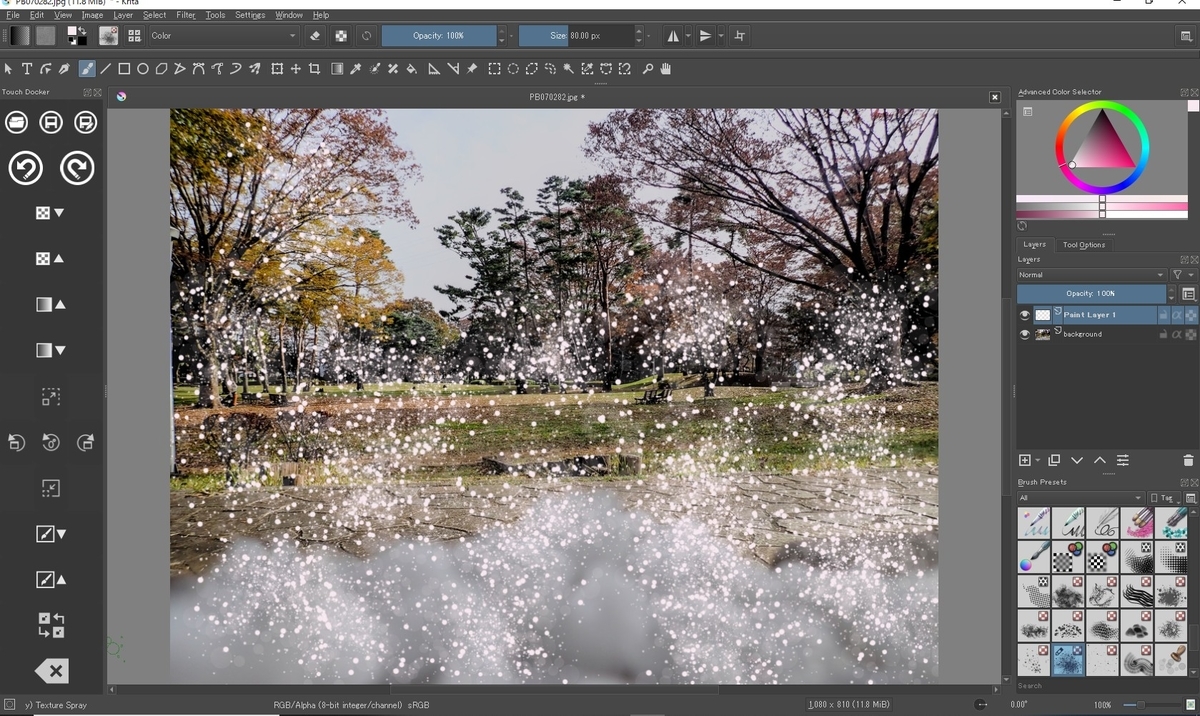Select the Color Picker eyedropper tool

356,69
